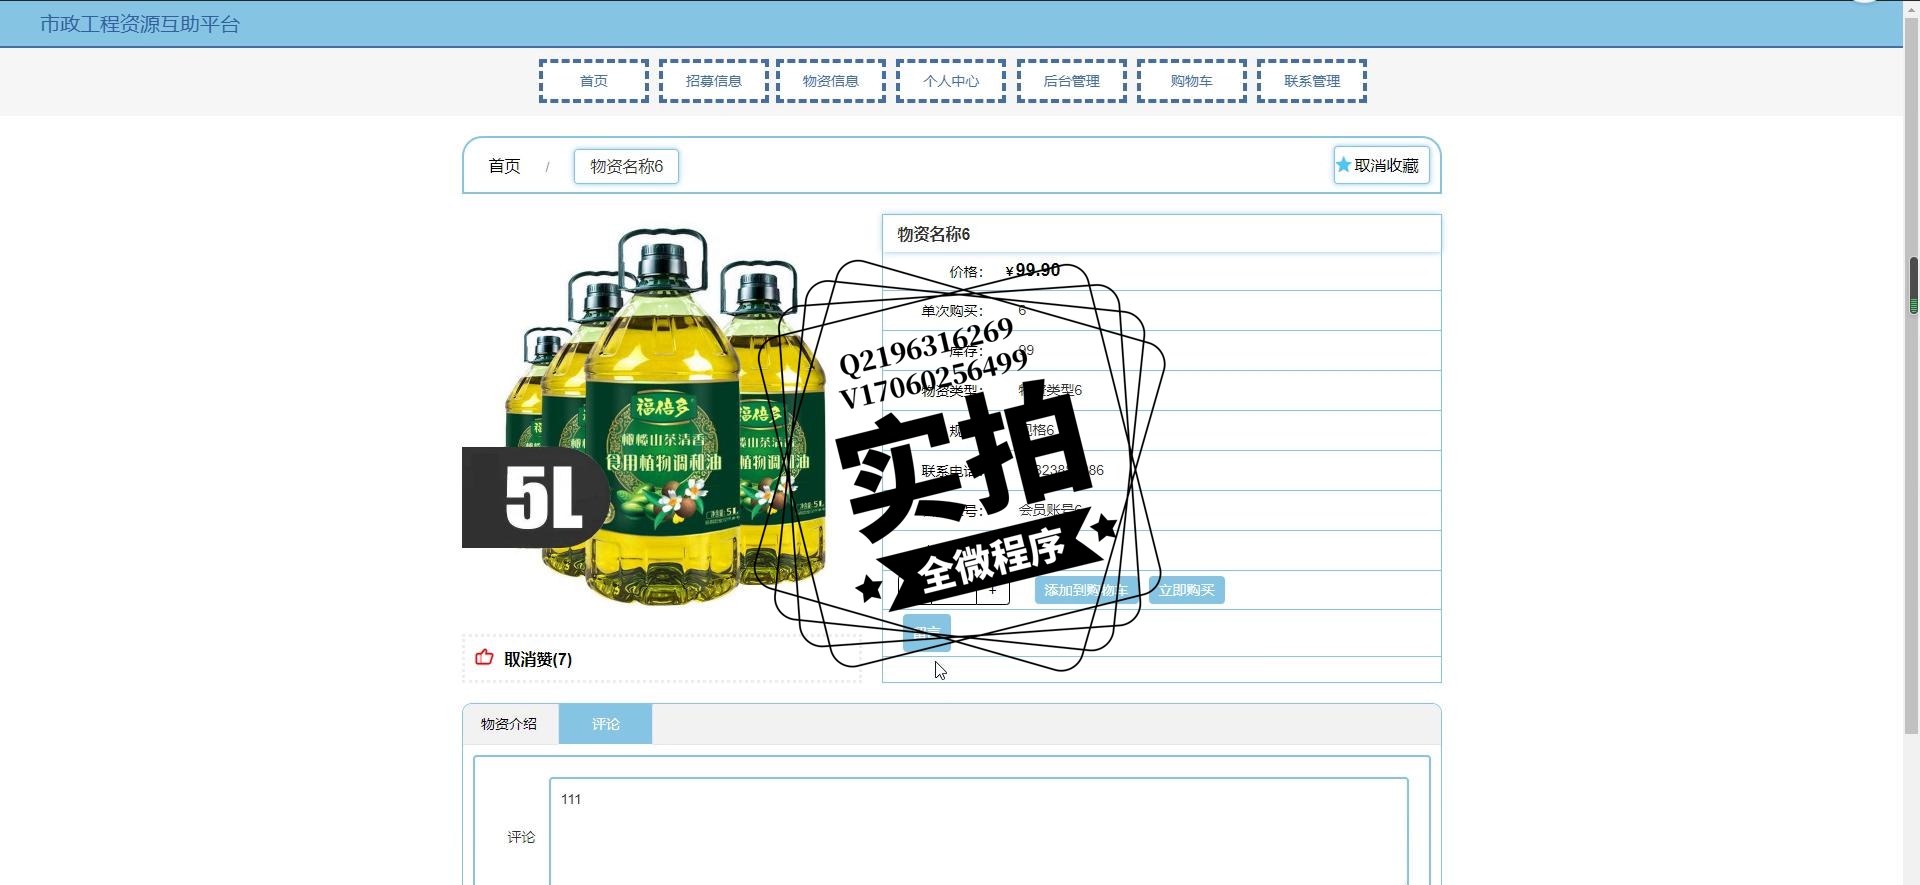Open the 招募信息 navigation item
The image size is (1920, 885).
pos(714,81)
